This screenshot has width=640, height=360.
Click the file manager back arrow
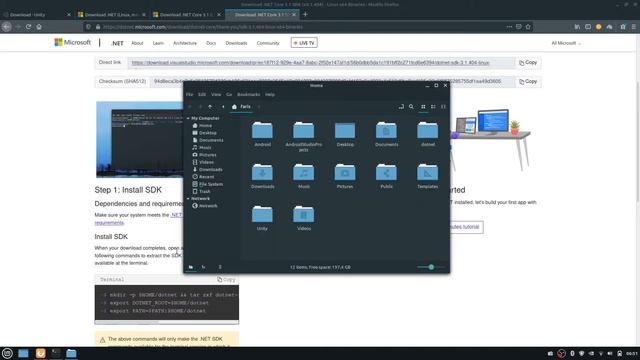point(190,107)
